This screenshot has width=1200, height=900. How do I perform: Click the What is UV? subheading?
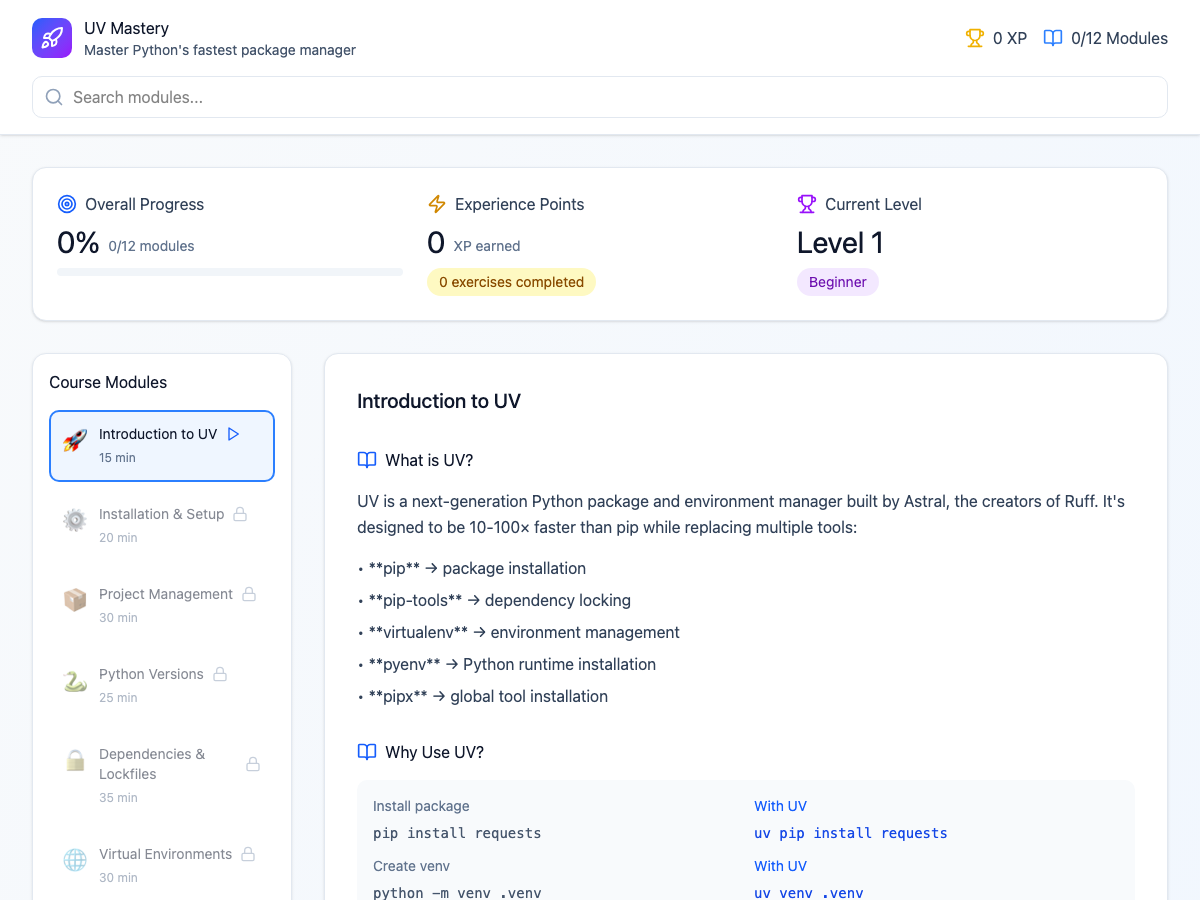[429, 460]
